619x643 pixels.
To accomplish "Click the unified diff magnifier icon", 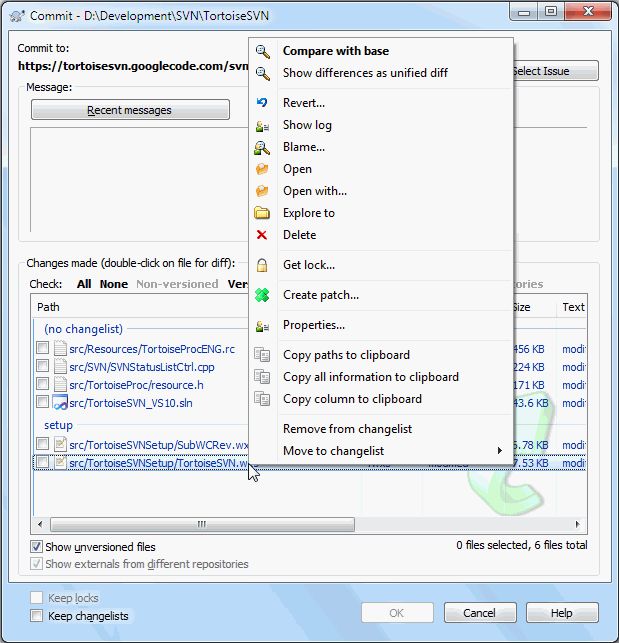I will pyautogui.click(x=263, y=73).
